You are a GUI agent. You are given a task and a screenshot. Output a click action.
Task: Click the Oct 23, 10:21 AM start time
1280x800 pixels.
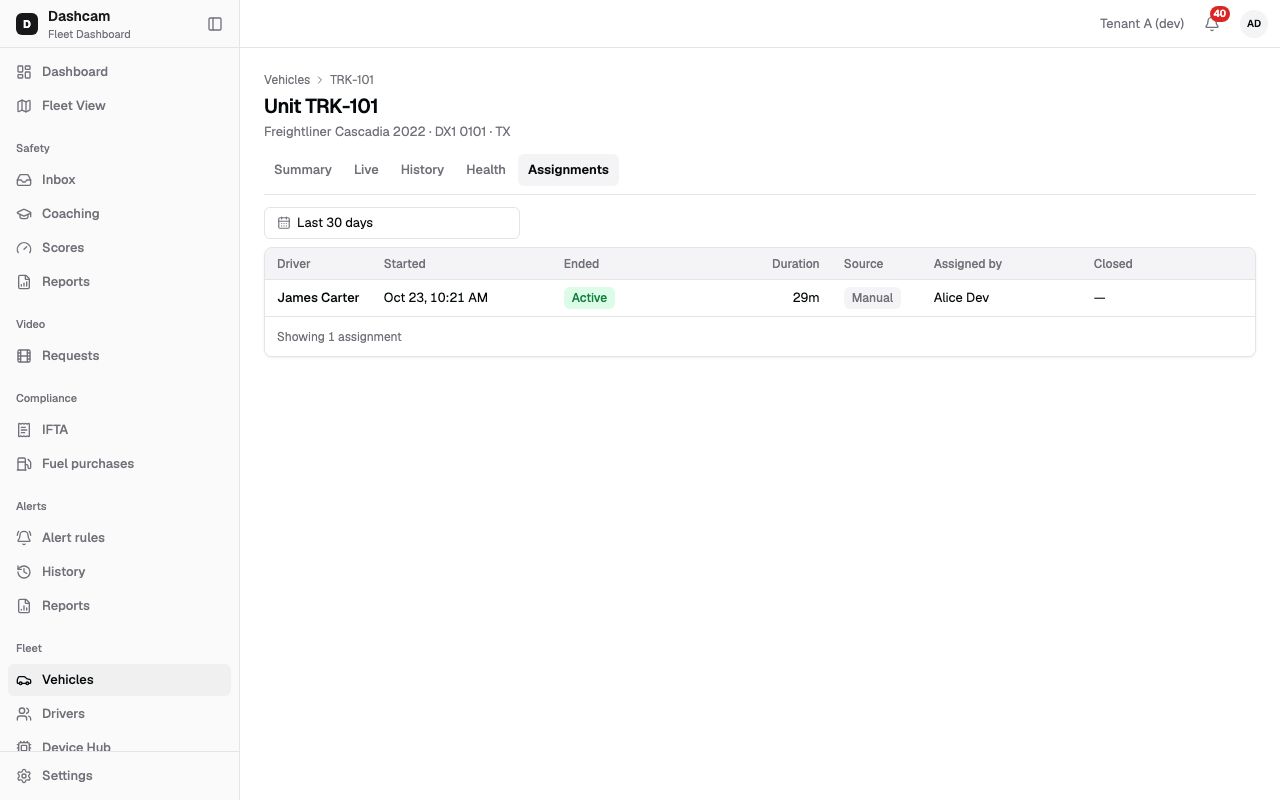[x=436, y=298]
